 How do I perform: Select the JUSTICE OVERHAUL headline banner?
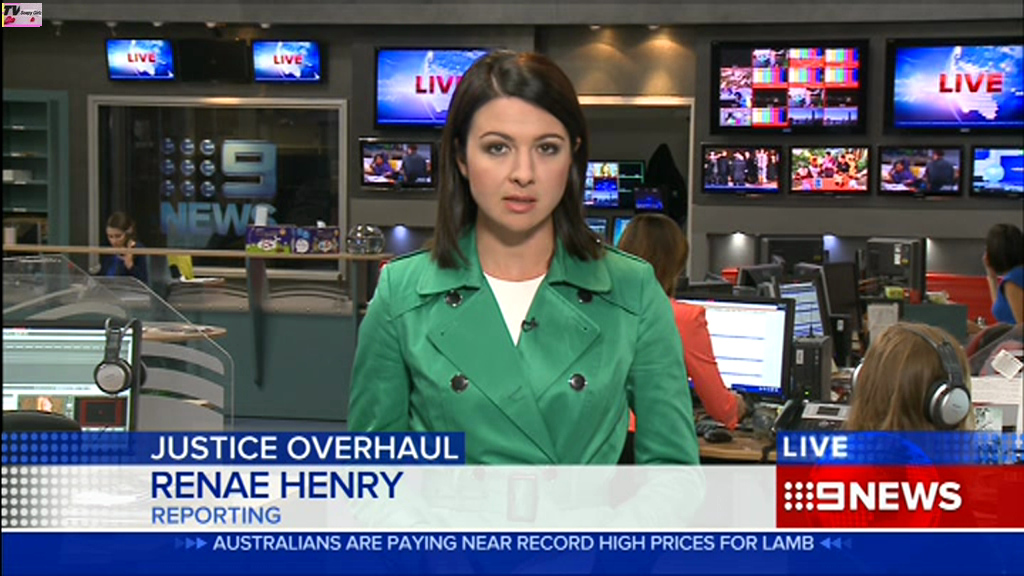coord(306,448)
